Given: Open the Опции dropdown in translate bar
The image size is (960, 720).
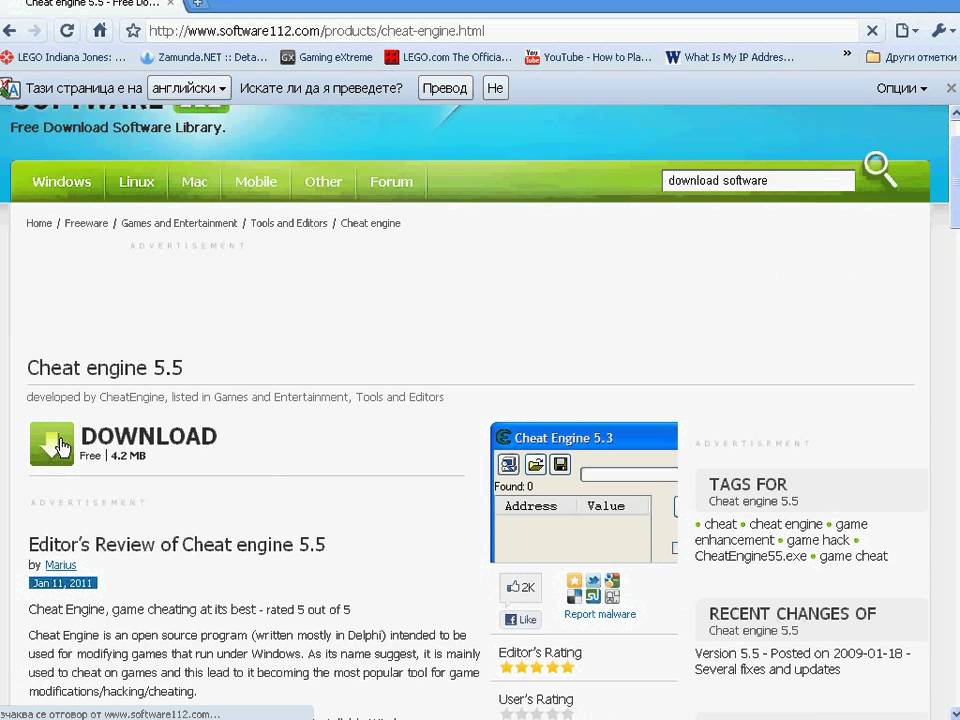Looking at the screenshot, I should pos(901,88).
